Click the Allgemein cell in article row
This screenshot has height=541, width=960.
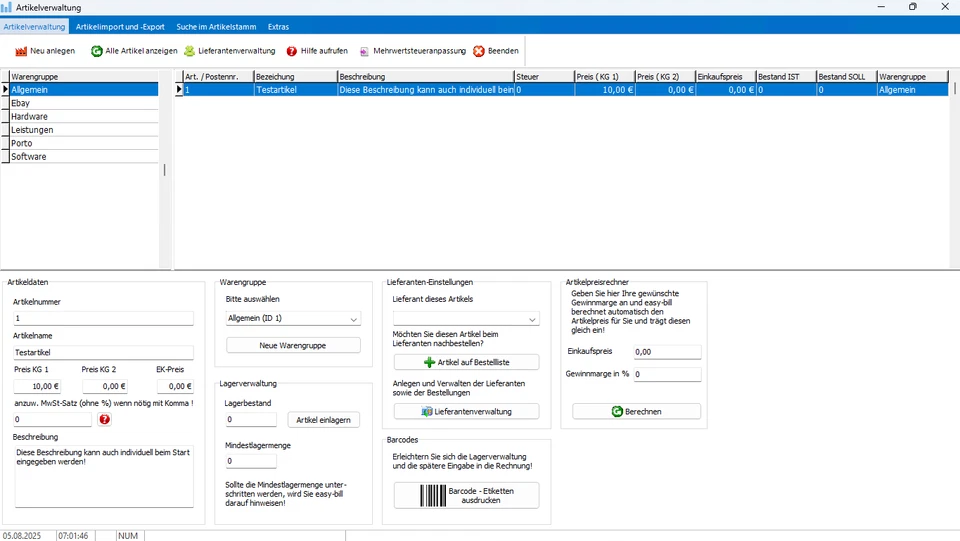(x=912, y=89)
